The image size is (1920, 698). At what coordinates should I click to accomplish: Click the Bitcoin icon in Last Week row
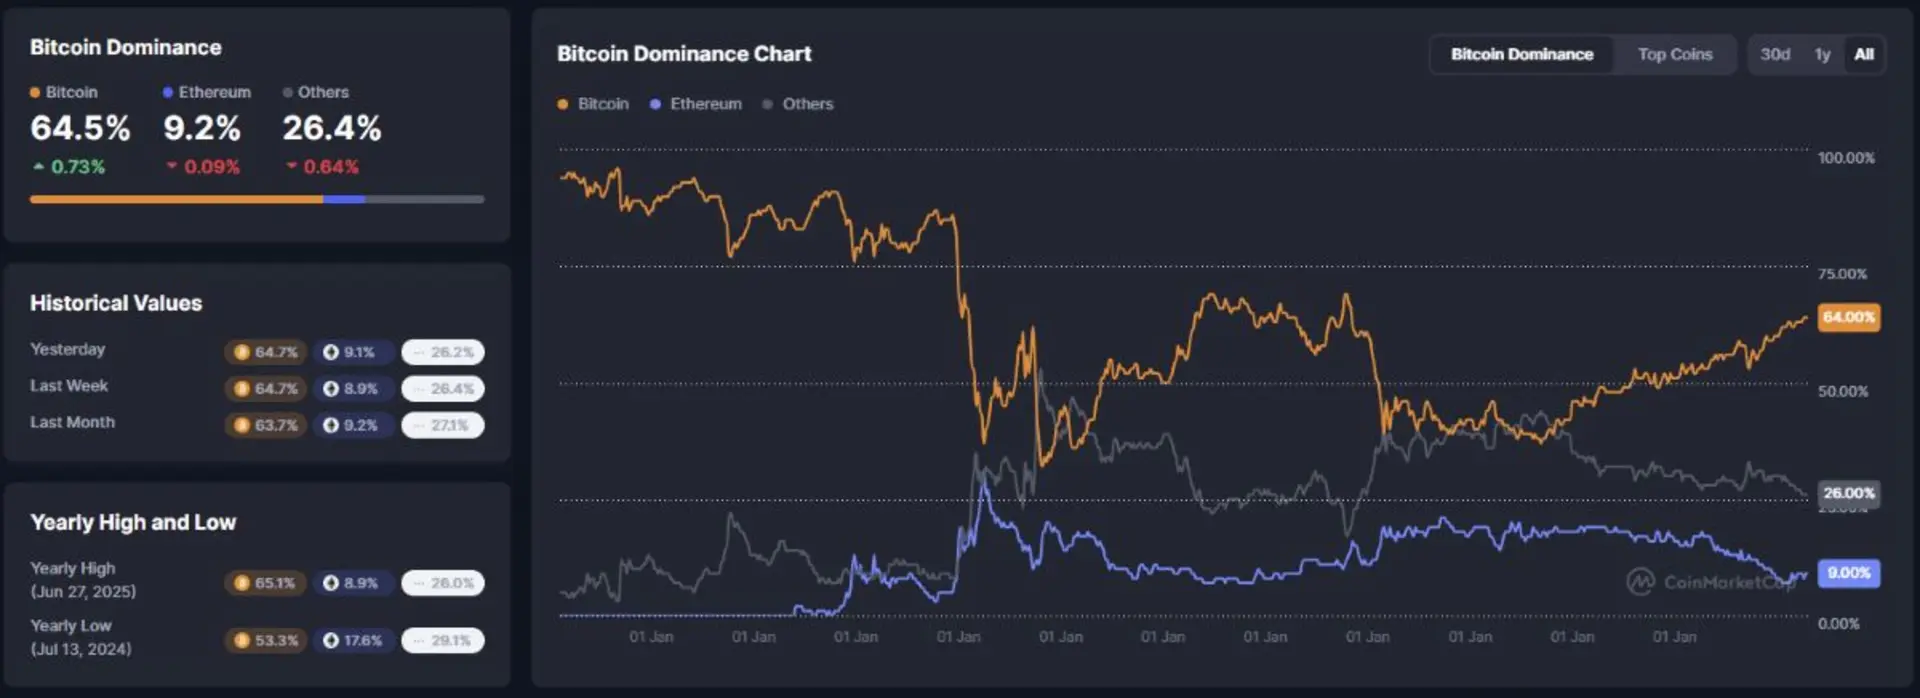241,388
